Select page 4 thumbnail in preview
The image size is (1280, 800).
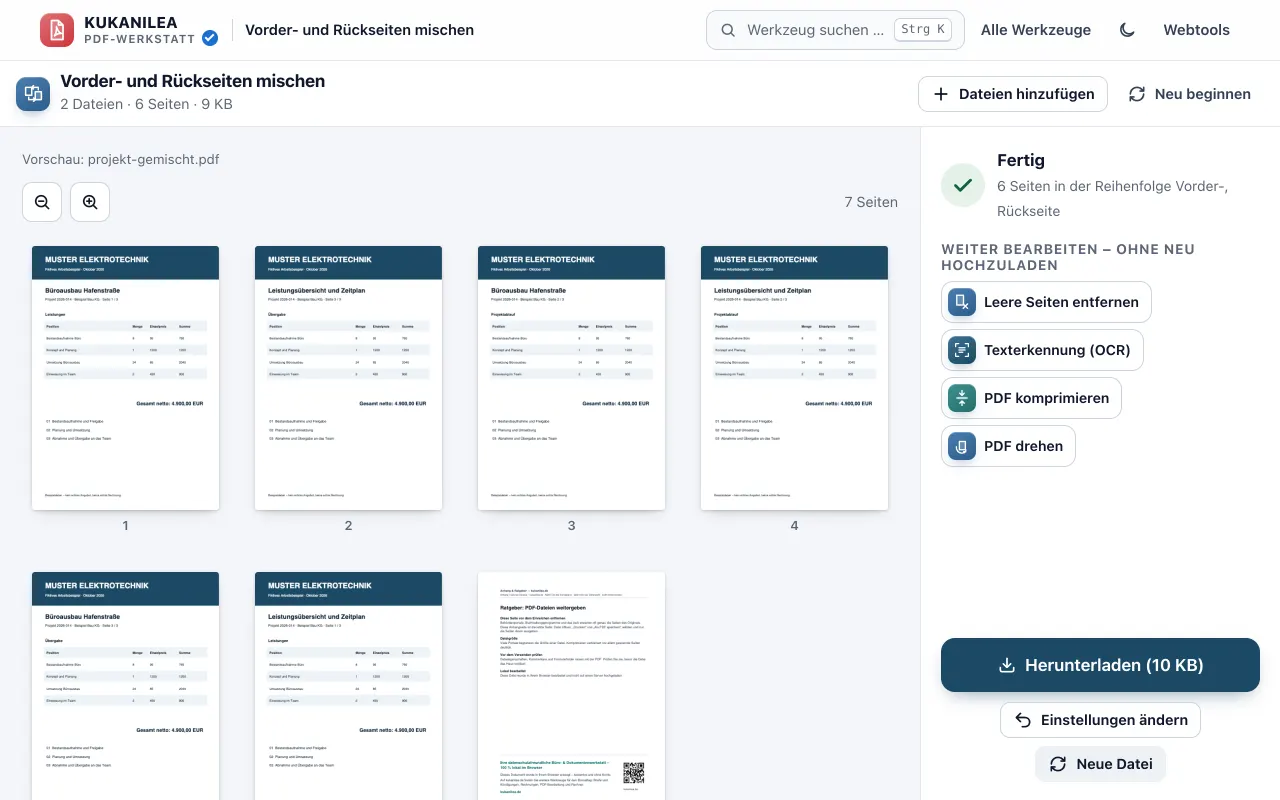point(794,378)
